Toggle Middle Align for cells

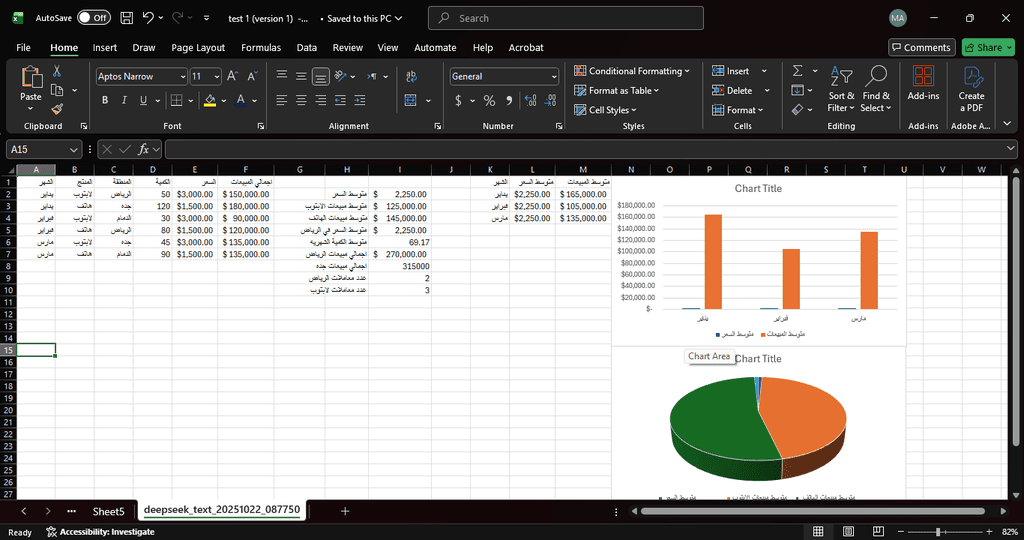point(301,76)
